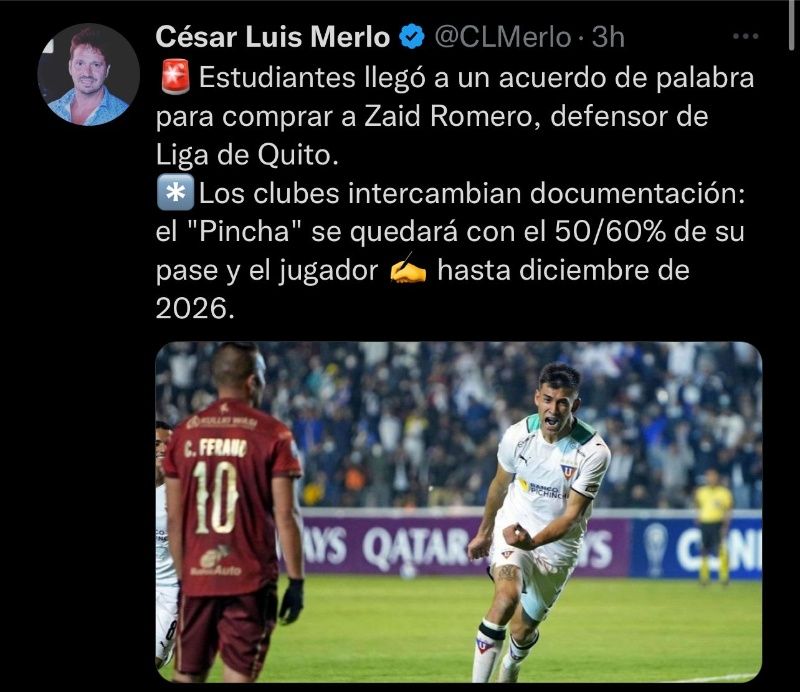Click the trophy logo on the blue board

pos(654,550)
